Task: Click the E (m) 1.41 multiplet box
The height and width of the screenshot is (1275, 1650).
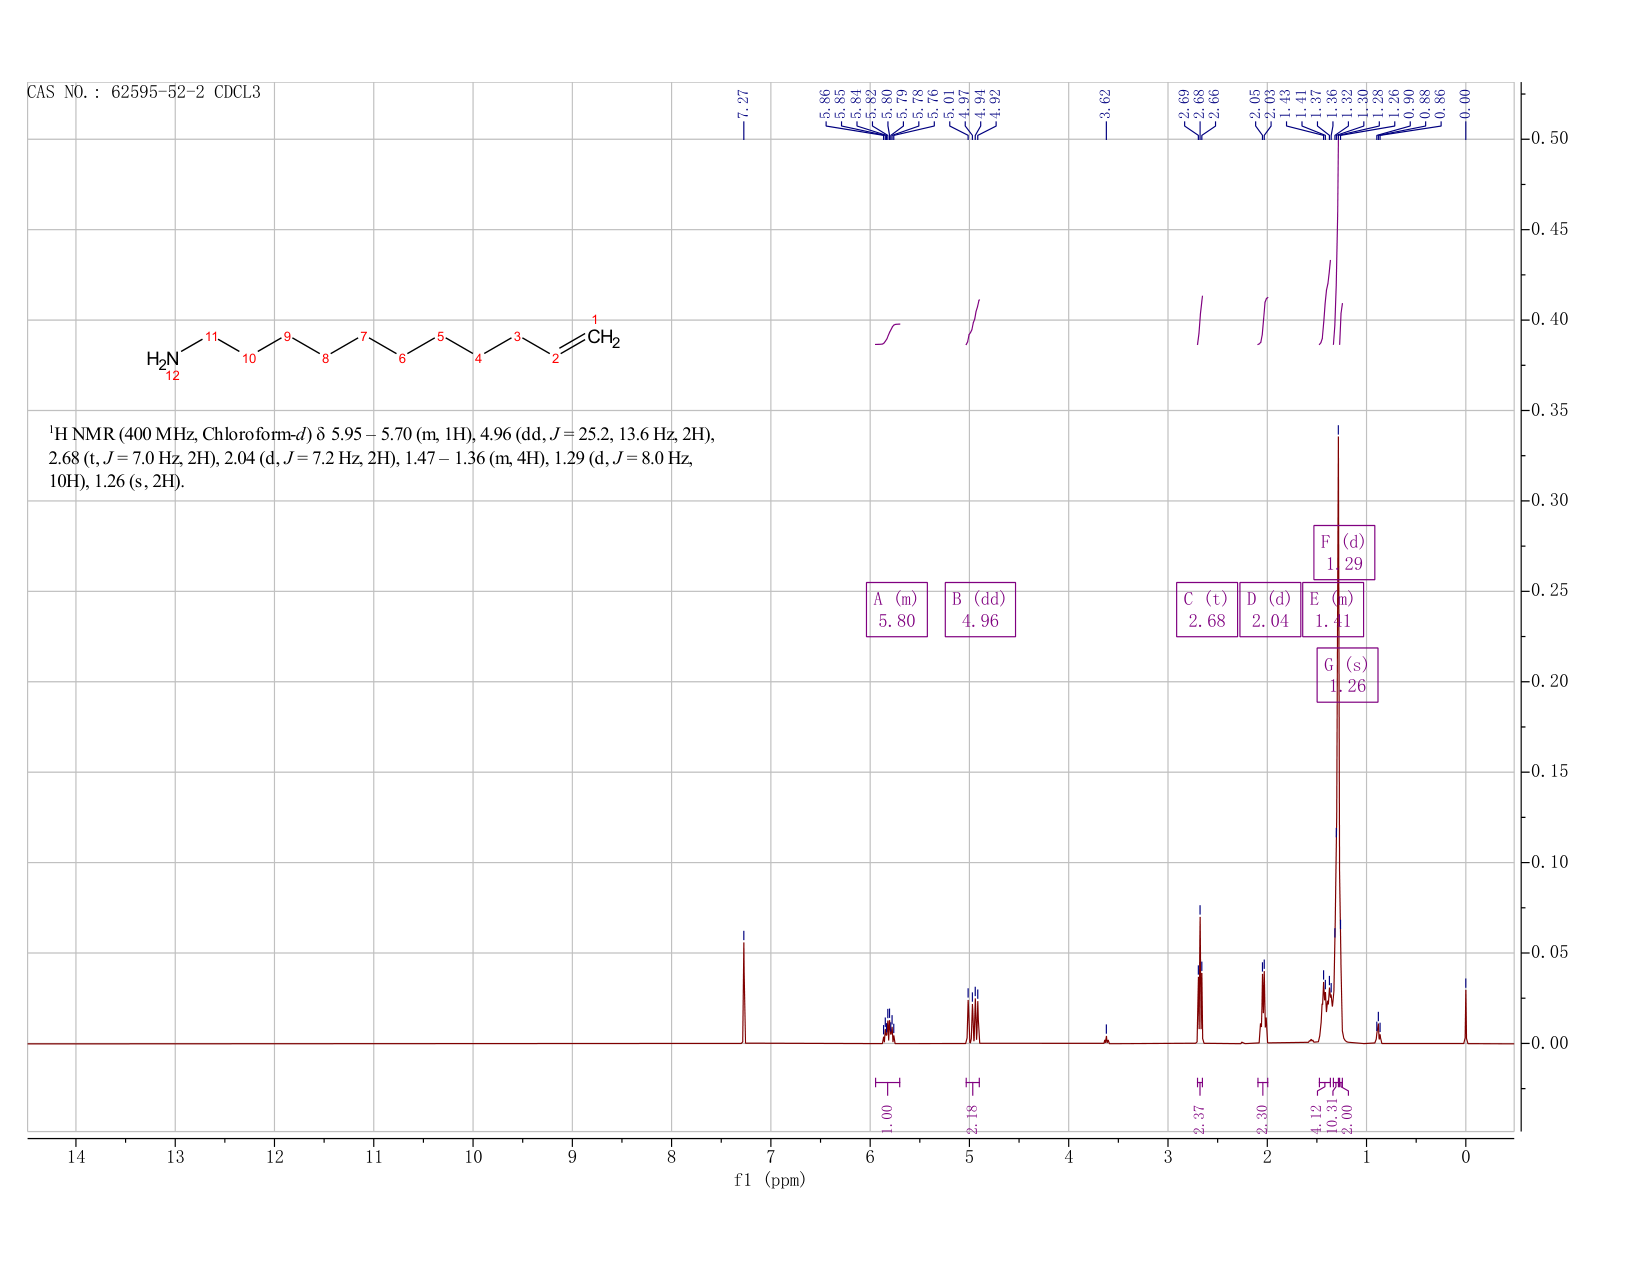Action: pos(1332,609)
